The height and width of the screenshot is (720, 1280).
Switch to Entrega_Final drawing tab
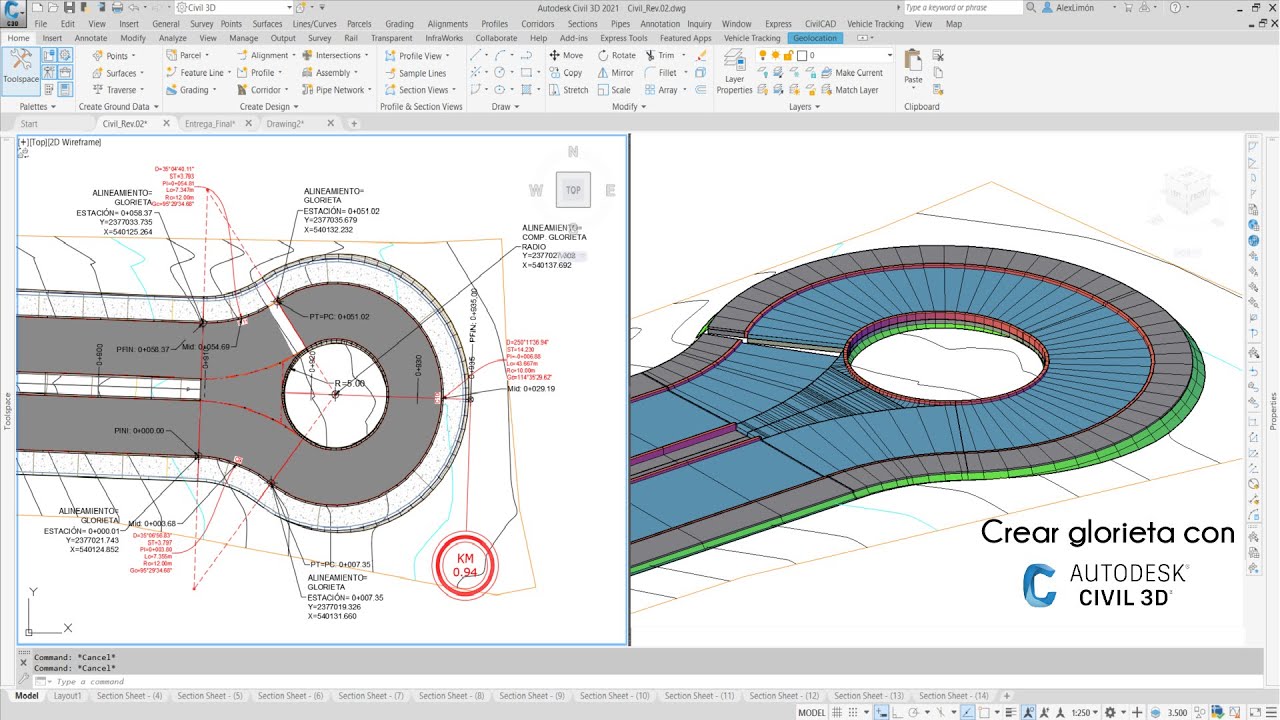(x=210, y=124)
